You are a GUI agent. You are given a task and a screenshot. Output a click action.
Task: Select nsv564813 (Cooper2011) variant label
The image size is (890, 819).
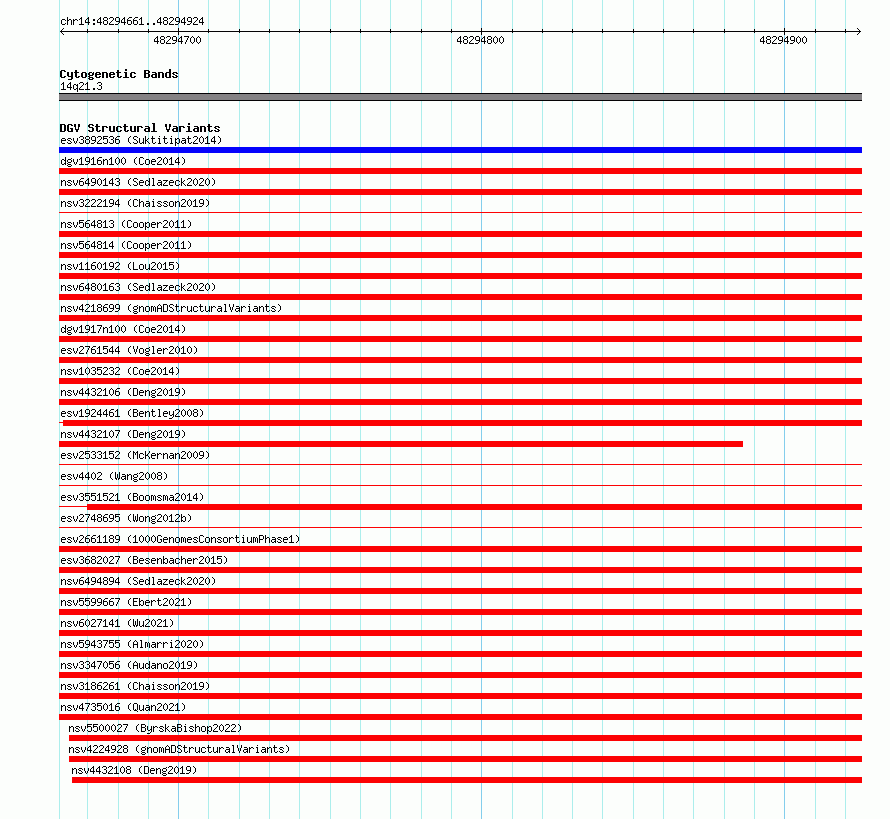(126, 224)
